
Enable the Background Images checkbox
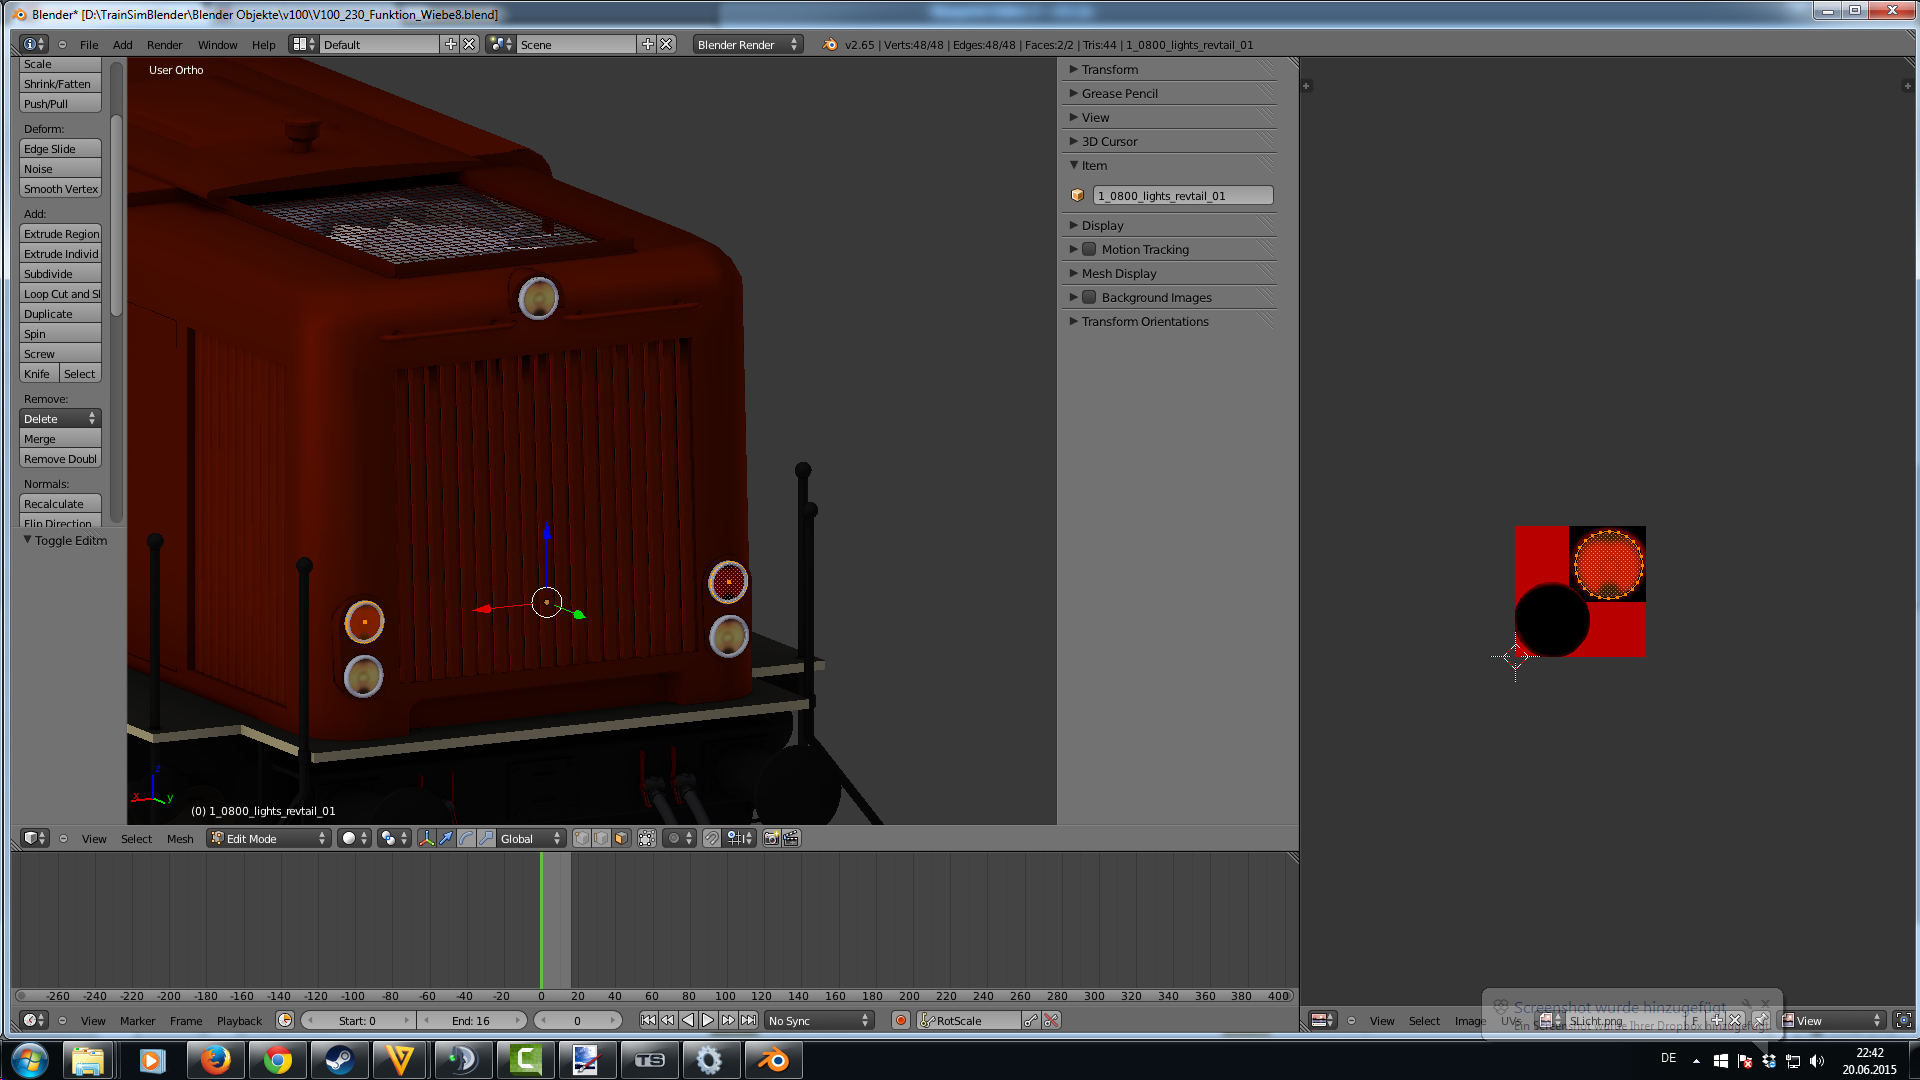1089,297
